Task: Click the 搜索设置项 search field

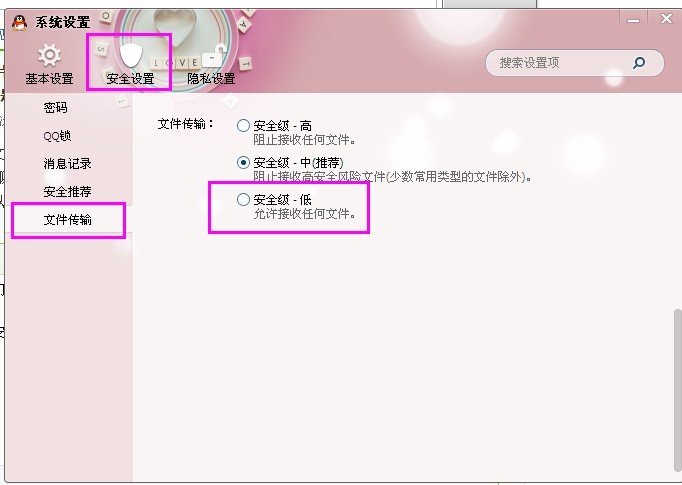Action: 575,63
